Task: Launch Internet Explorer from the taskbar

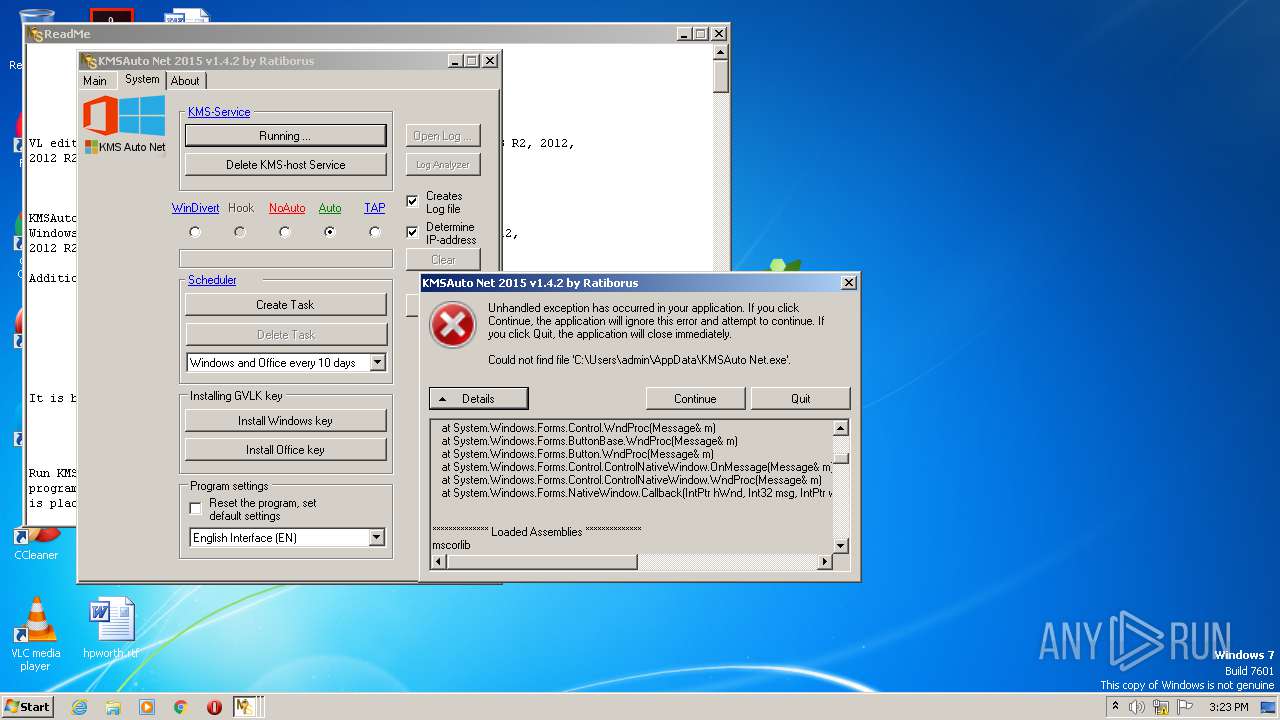Action: click(79, 707)
